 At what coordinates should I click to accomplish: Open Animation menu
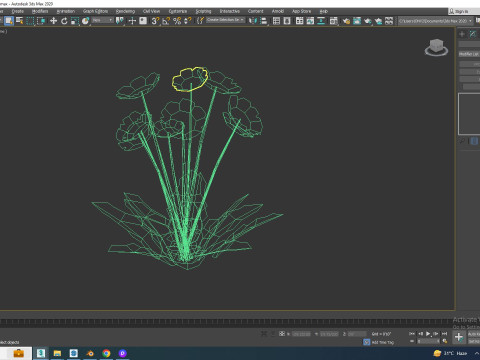click(x=66, y=11)
